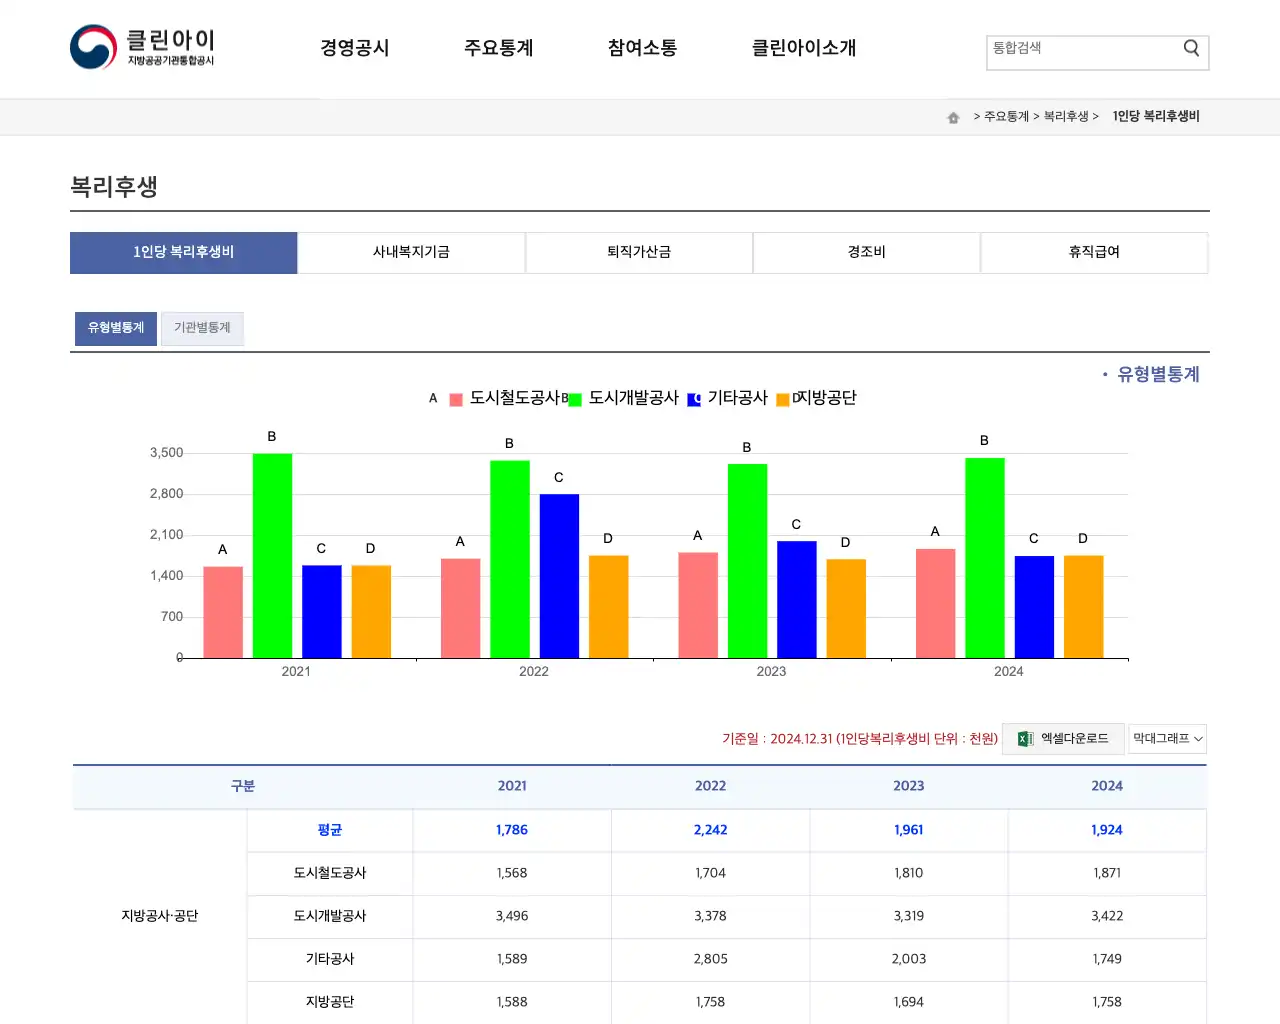Click the 클린아이 logo
Viewport: 1280px width, 1024px height.
click(x=143, y=47)
